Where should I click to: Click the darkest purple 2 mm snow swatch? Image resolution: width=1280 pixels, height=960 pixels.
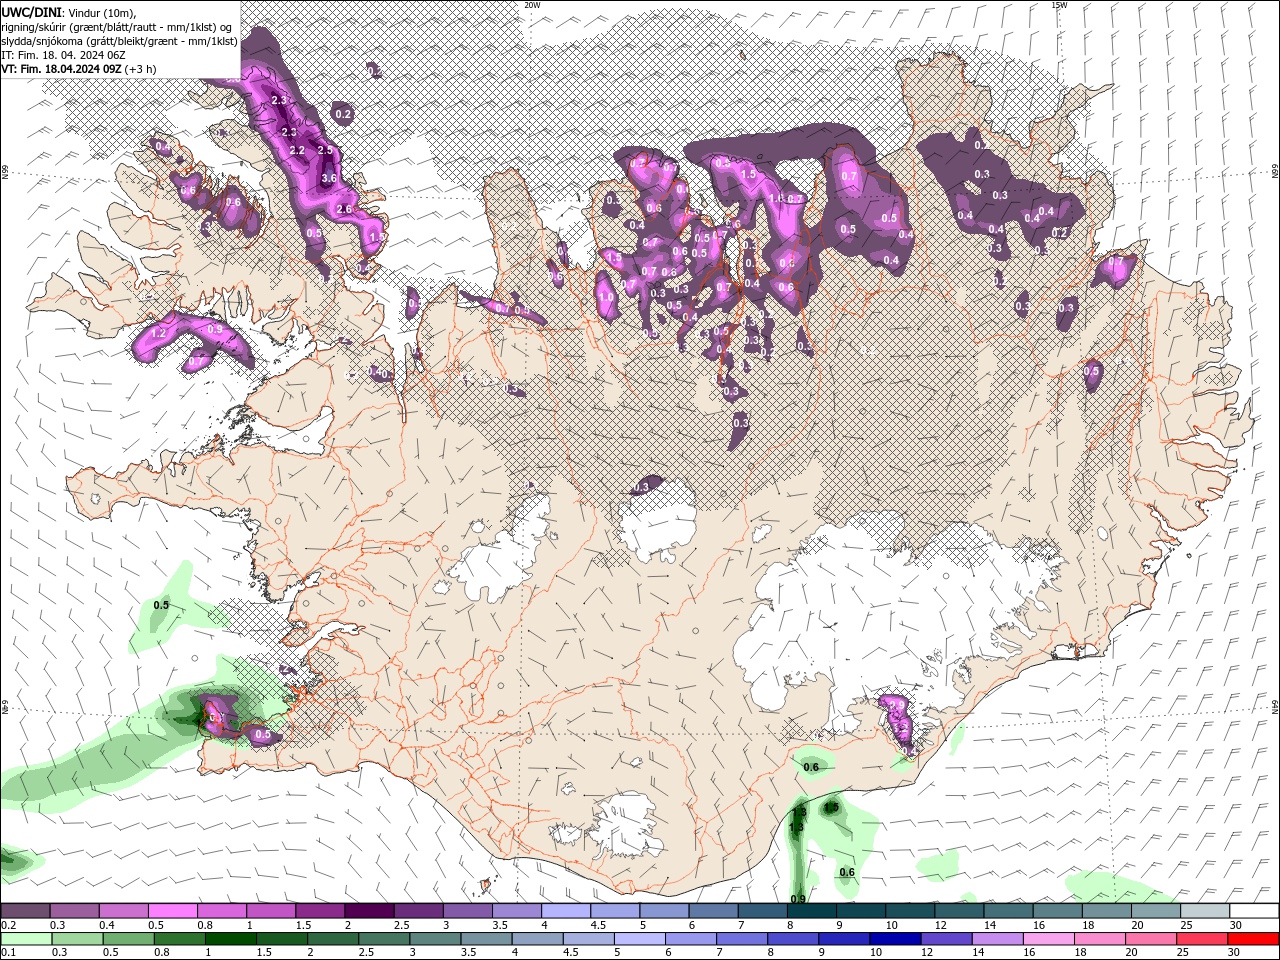(368, 911)
